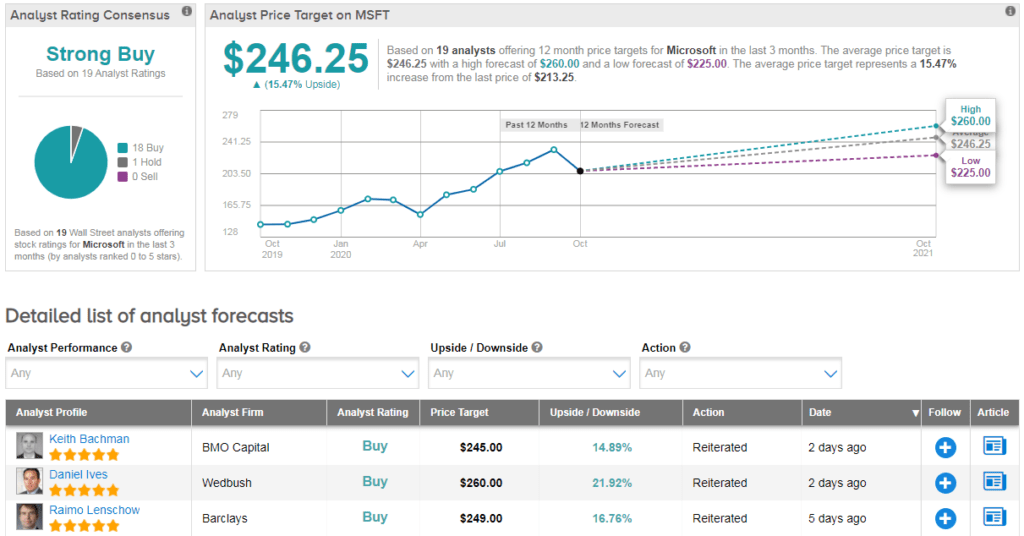Open article icon for Barclays row

(994, 517)
